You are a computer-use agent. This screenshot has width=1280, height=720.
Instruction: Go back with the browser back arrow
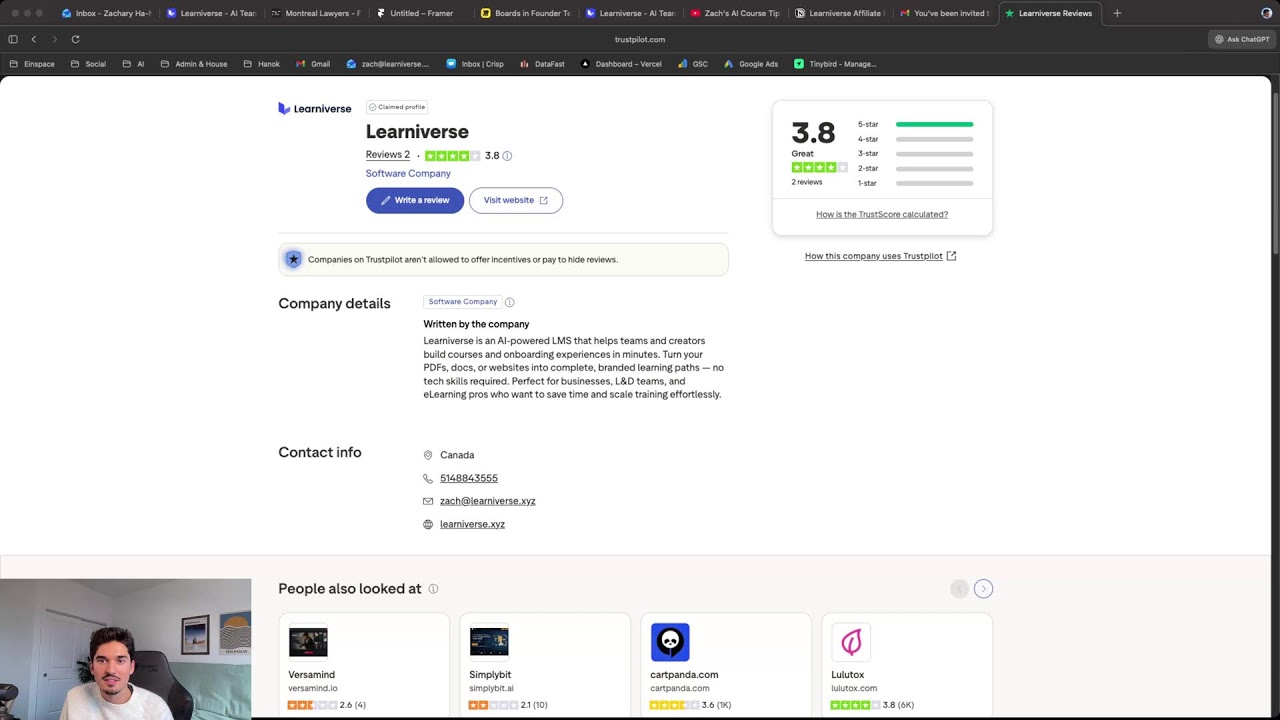[x=33, y=39]
